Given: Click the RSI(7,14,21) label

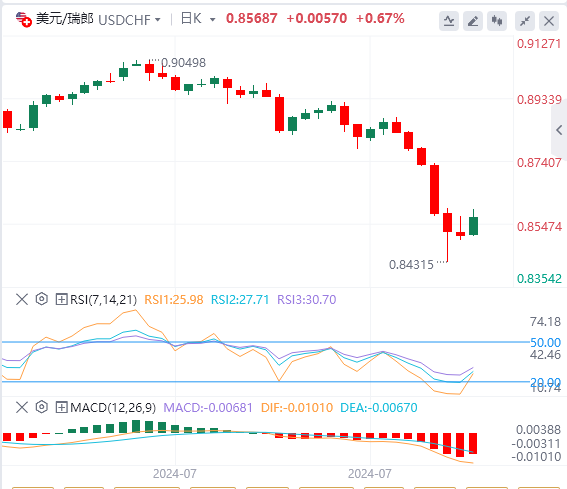Looking at the screenshot, I should tap(103, 300).
